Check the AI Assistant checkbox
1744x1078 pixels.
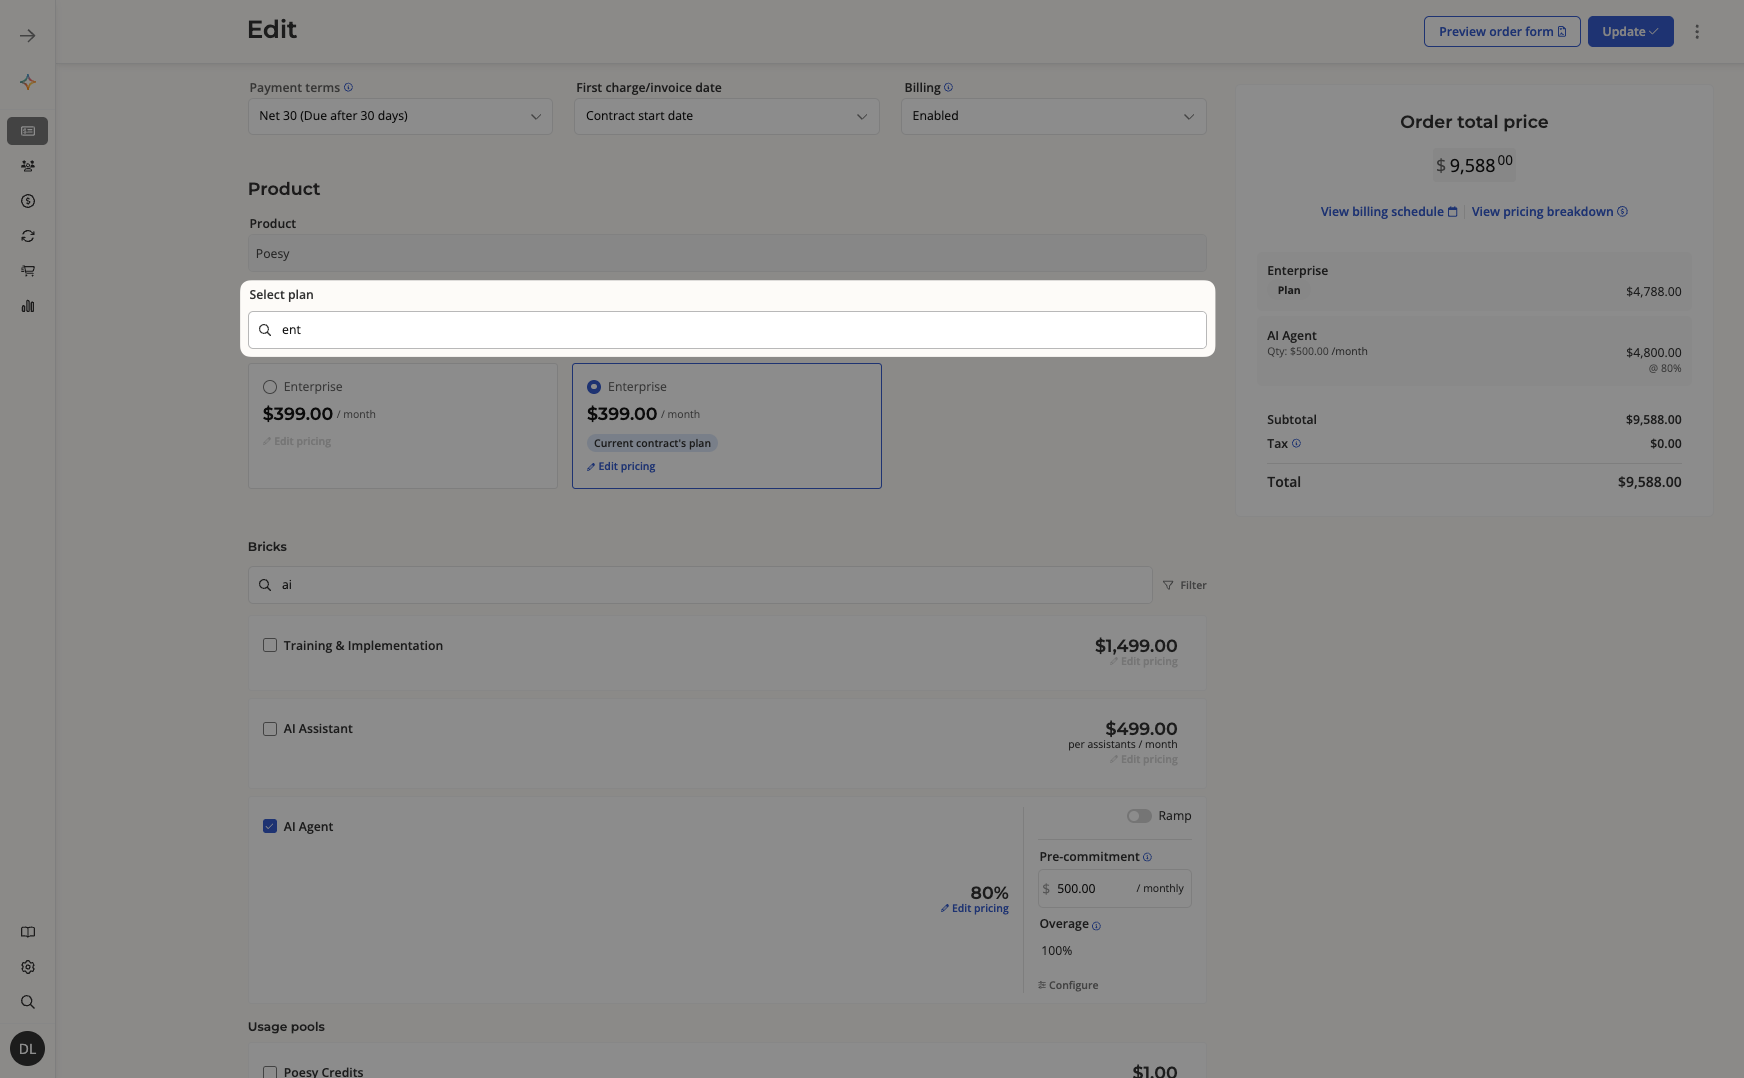(x=270, y=729)
